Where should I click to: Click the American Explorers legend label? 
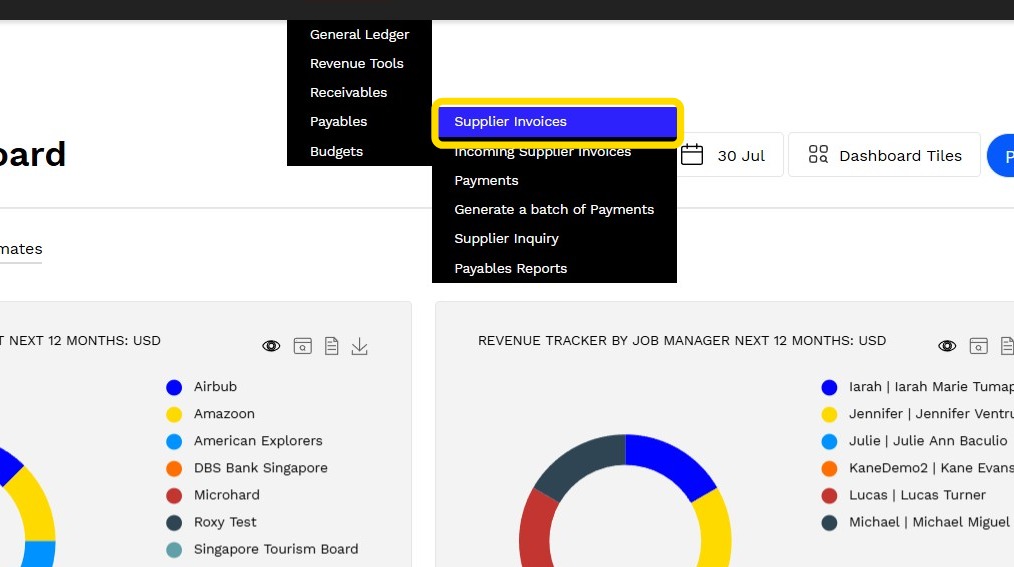258,441
